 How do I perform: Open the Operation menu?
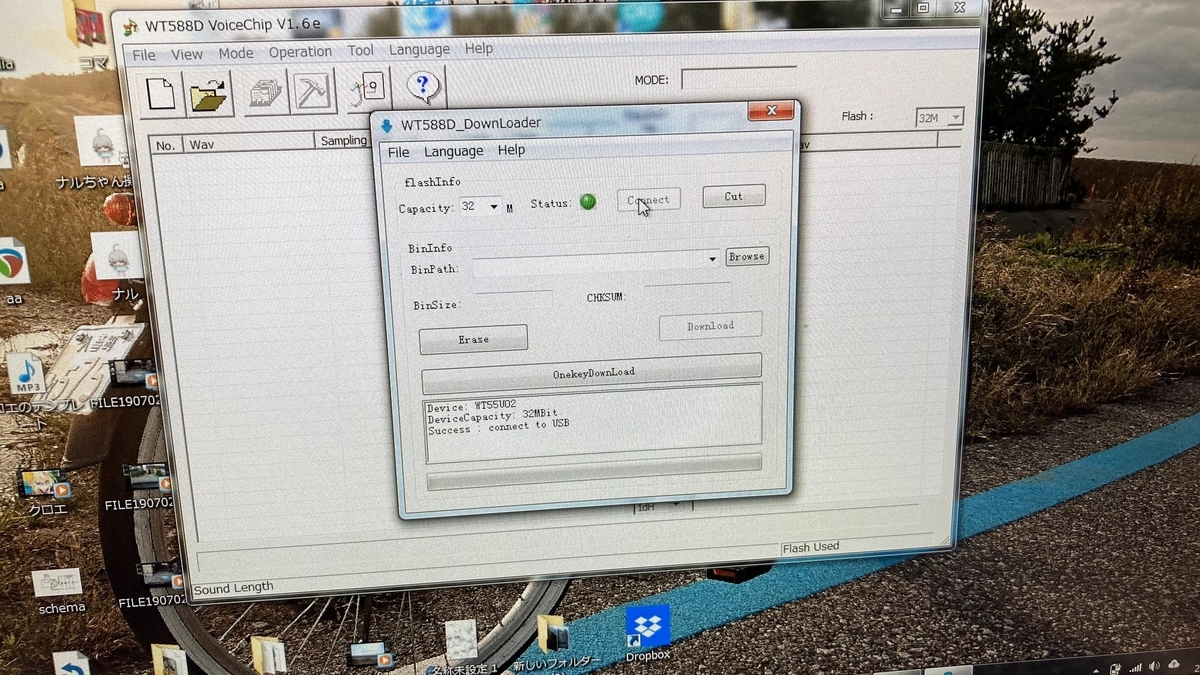click(300, 52)
